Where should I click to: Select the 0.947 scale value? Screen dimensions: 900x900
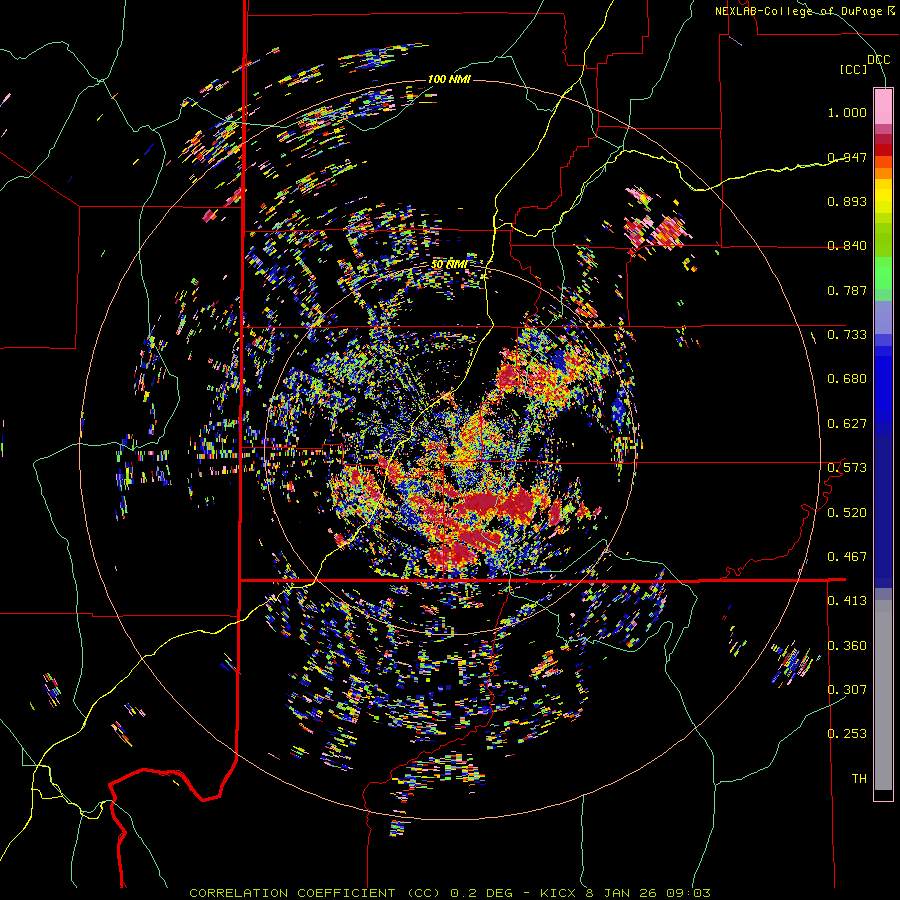pos(847,157)
